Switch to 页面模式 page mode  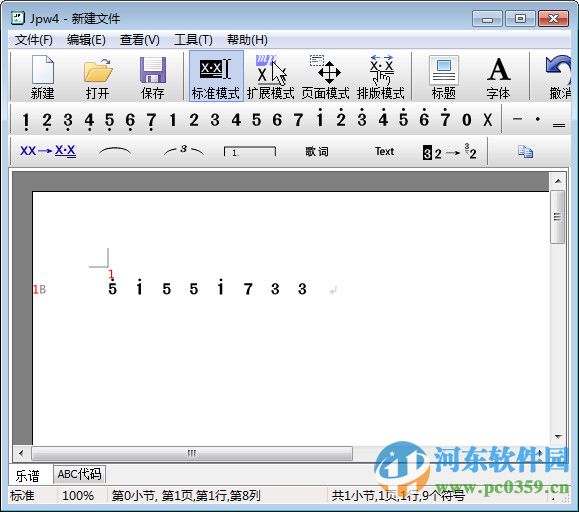click(x=325, y=77)
